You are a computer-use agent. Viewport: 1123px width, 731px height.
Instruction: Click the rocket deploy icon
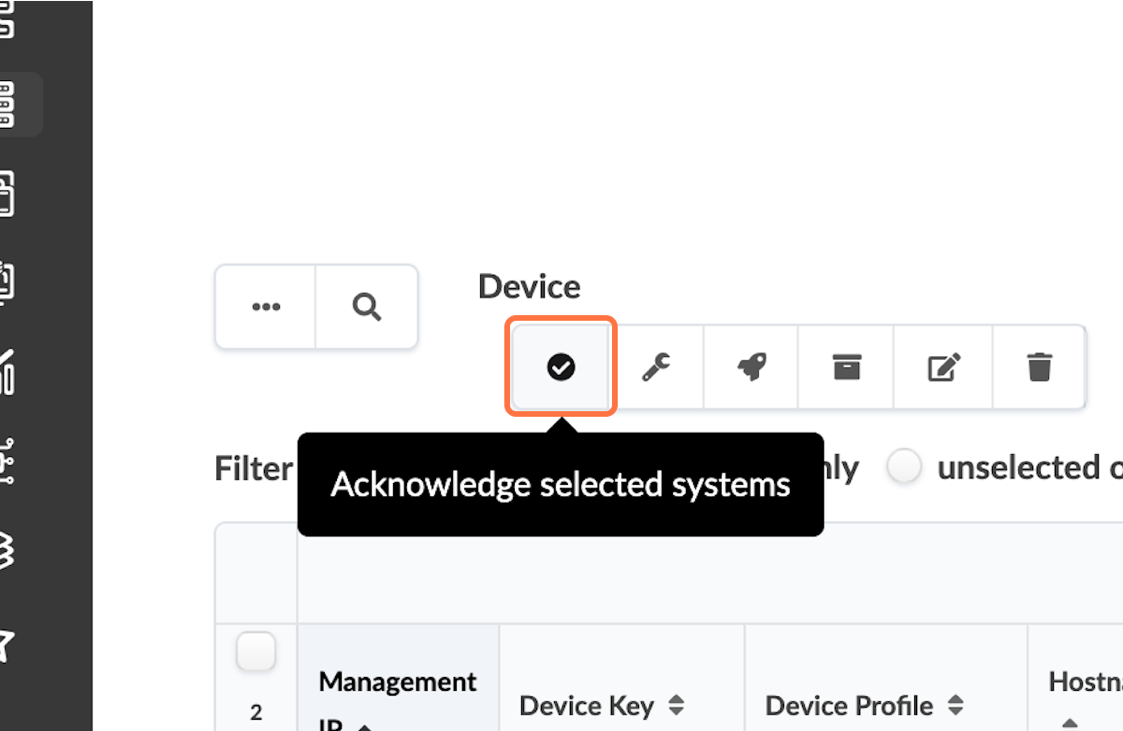tap(751, 367)
